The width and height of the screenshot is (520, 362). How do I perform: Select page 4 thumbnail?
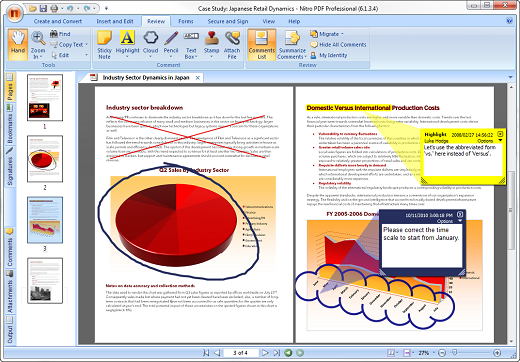click(45, 281)
